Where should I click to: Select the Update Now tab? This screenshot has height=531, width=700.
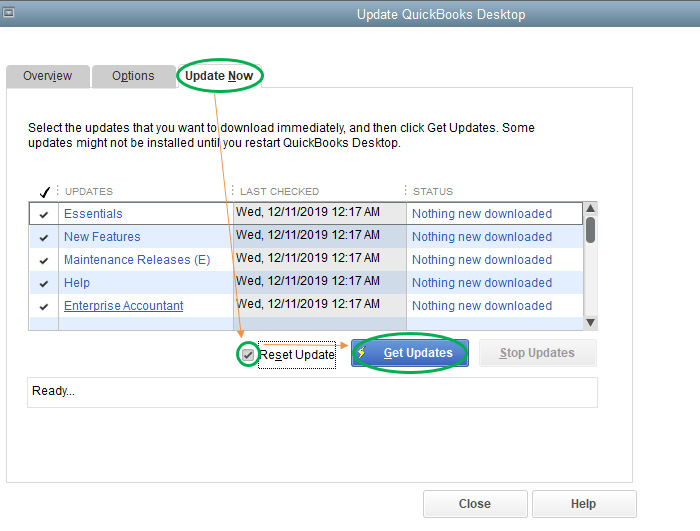coord(219,76)
